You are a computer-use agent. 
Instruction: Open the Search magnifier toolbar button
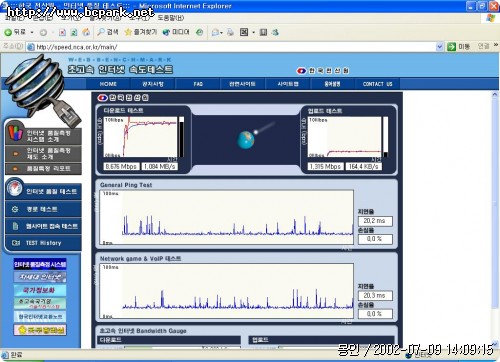[x=108, y=32]
